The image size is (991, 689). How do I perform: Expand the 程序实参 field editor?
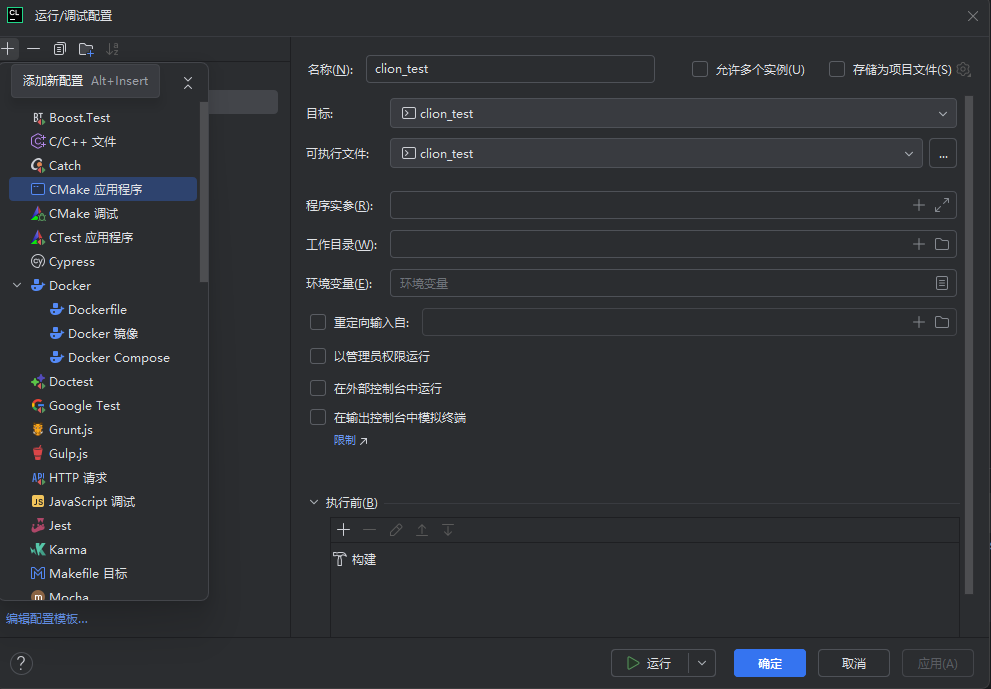[x=942, y=205]
